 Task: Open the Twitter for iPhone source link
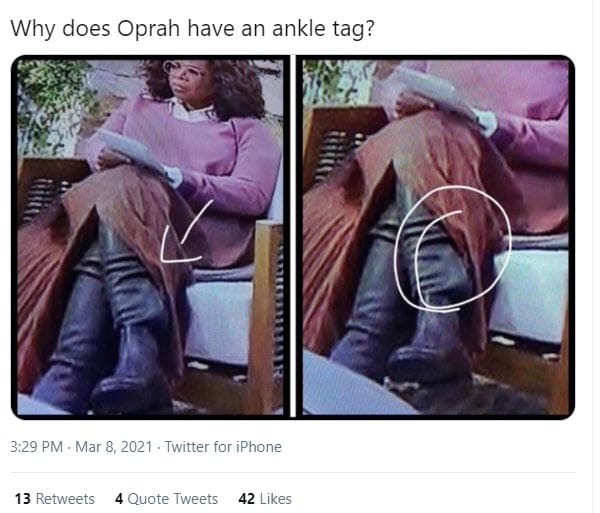223,447
